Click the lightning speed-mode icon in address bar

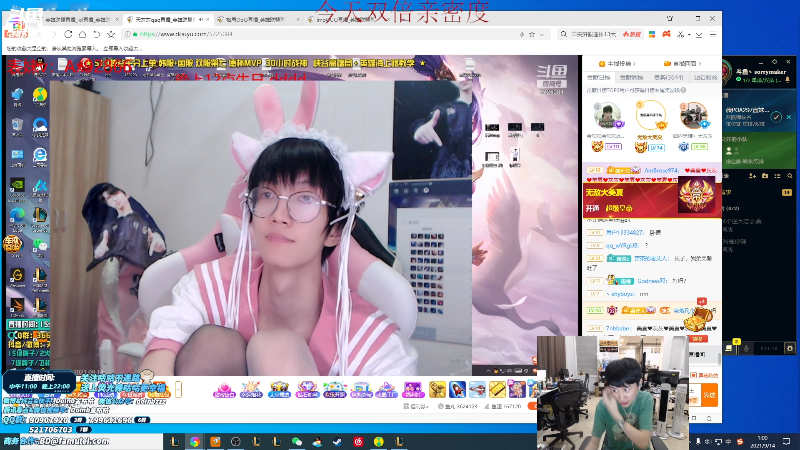coord(521,34)
